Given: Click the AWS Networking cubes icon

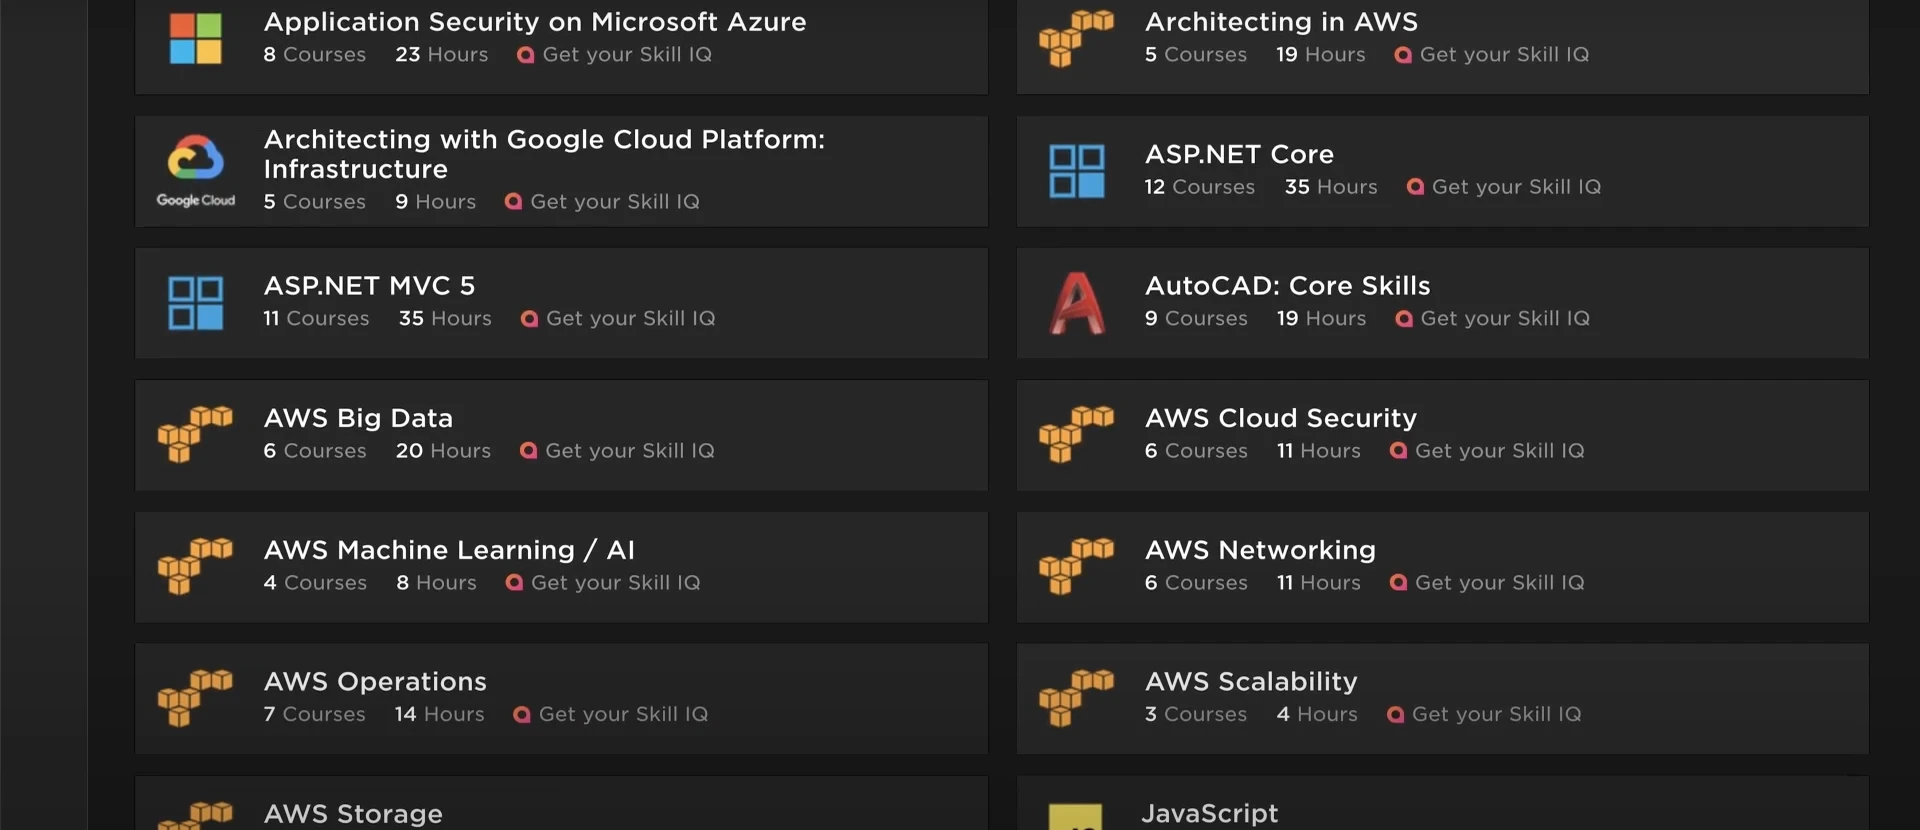Looking at the screenshot, I should 1077,566.
